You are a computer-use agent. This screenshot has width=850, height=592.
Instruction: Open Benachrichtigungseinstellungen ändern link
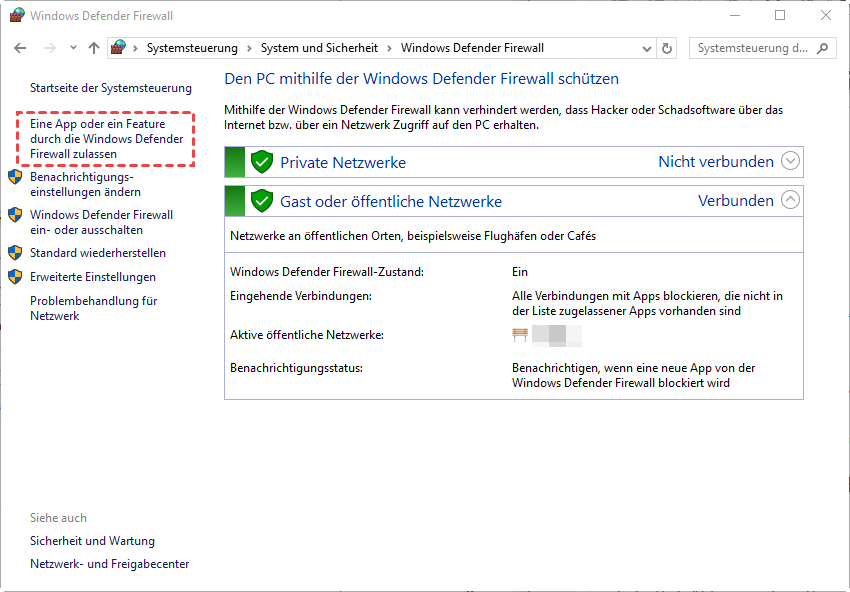[x=85, y=184]
